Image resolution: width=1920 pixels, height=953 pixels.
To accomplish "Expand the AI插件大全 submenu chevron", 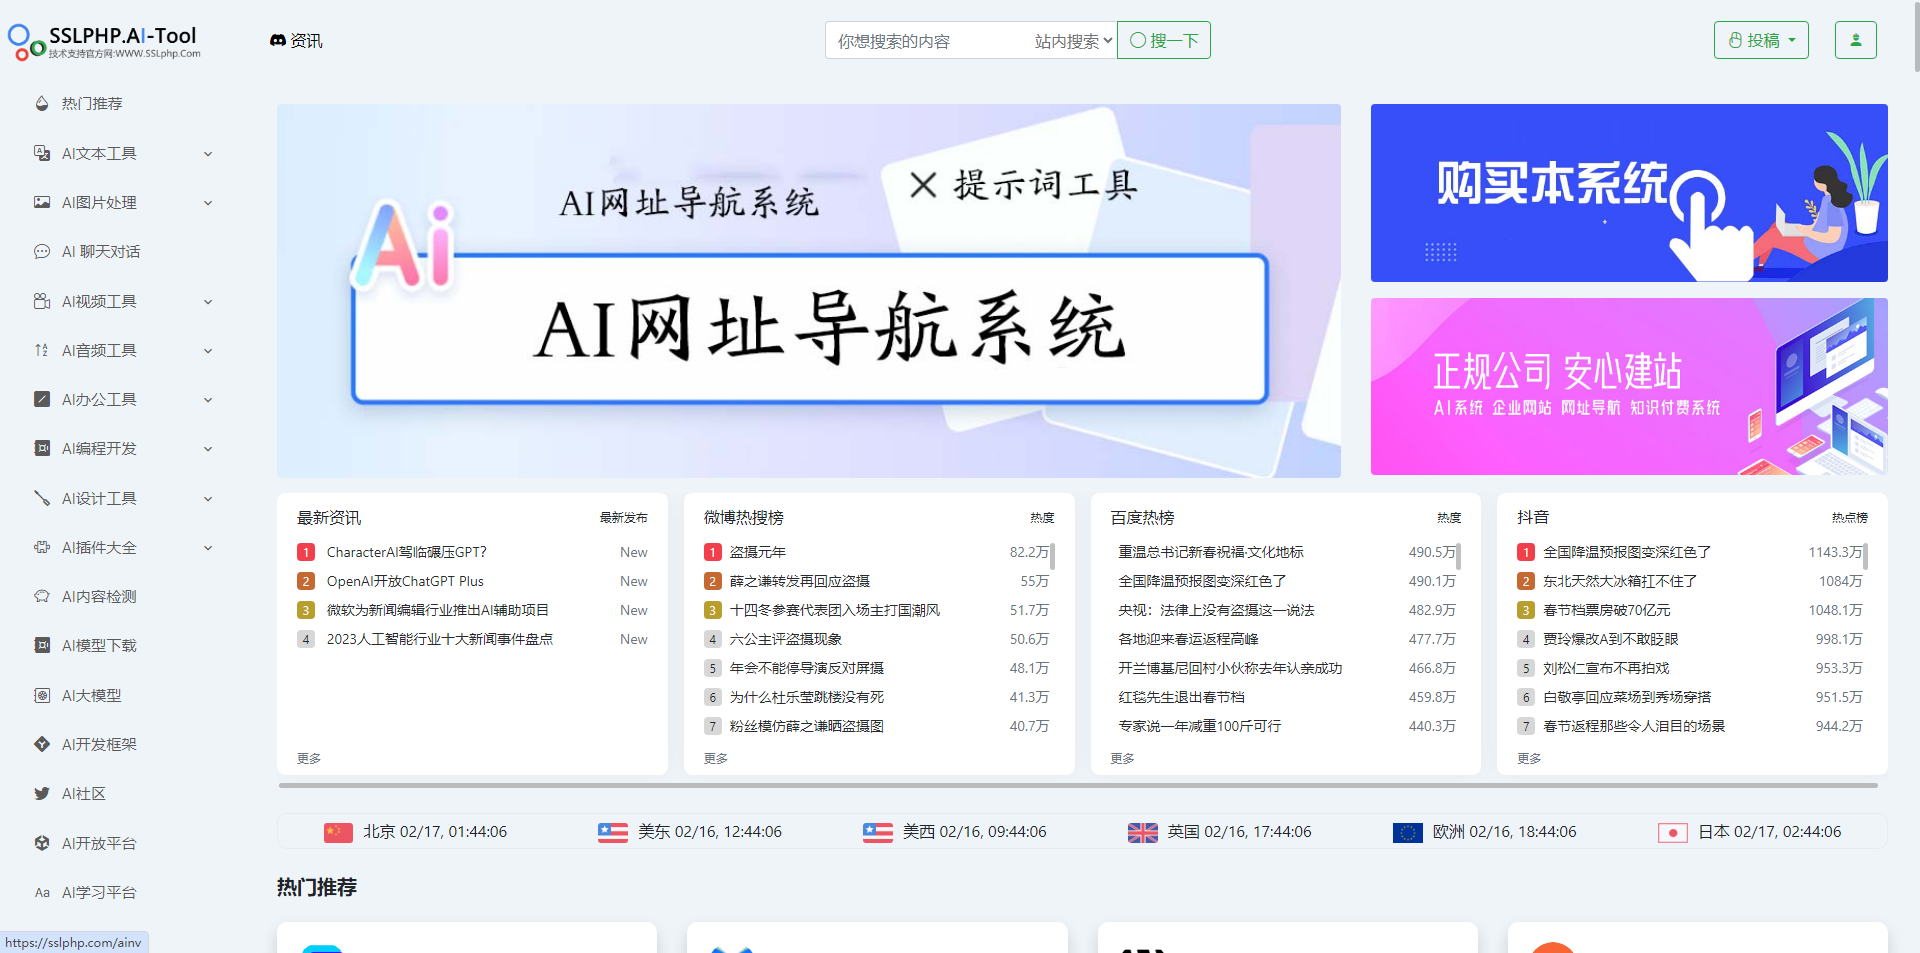I will (x=208, y=548).
